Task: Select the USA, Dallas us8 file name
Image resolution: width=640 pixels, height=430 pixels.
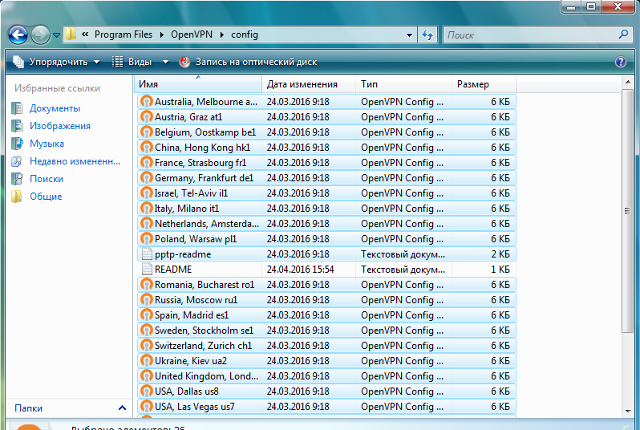Action: point(186,391)
